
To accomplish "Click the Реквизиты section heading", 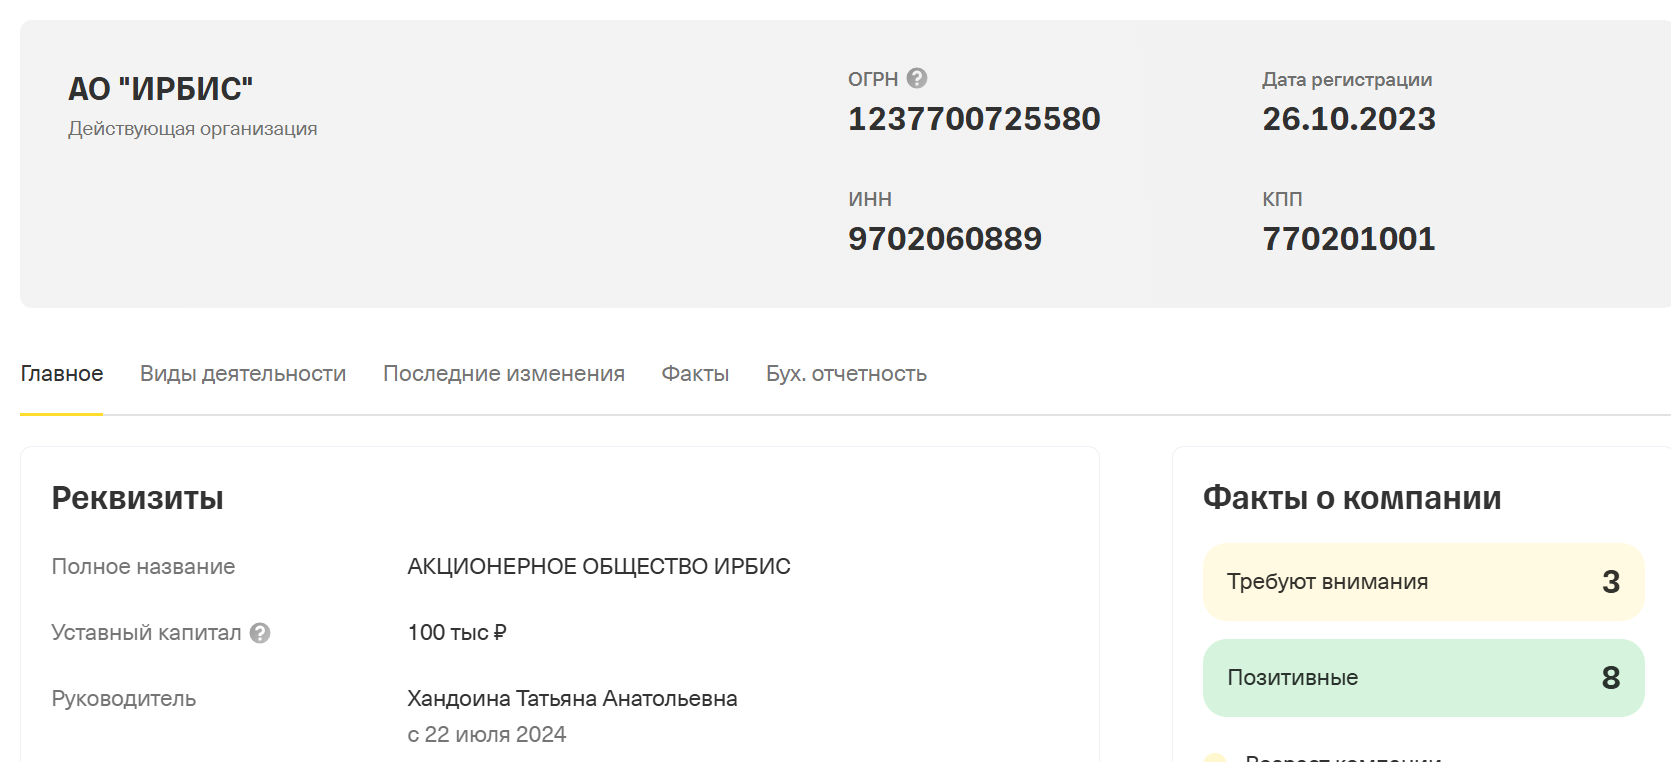I will (138, 498).
